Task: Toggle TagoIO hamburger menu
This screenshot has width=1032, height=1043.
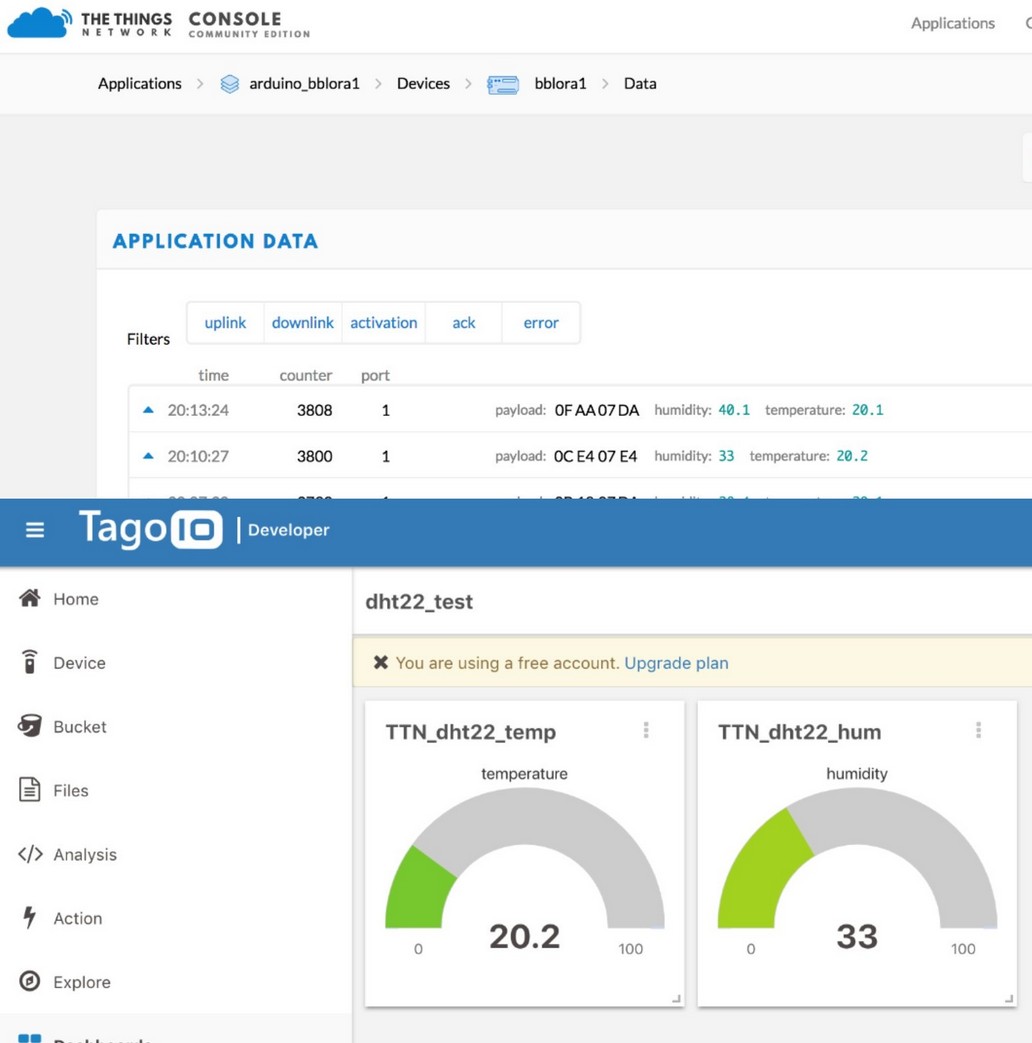Action: (x=35, y=530)
